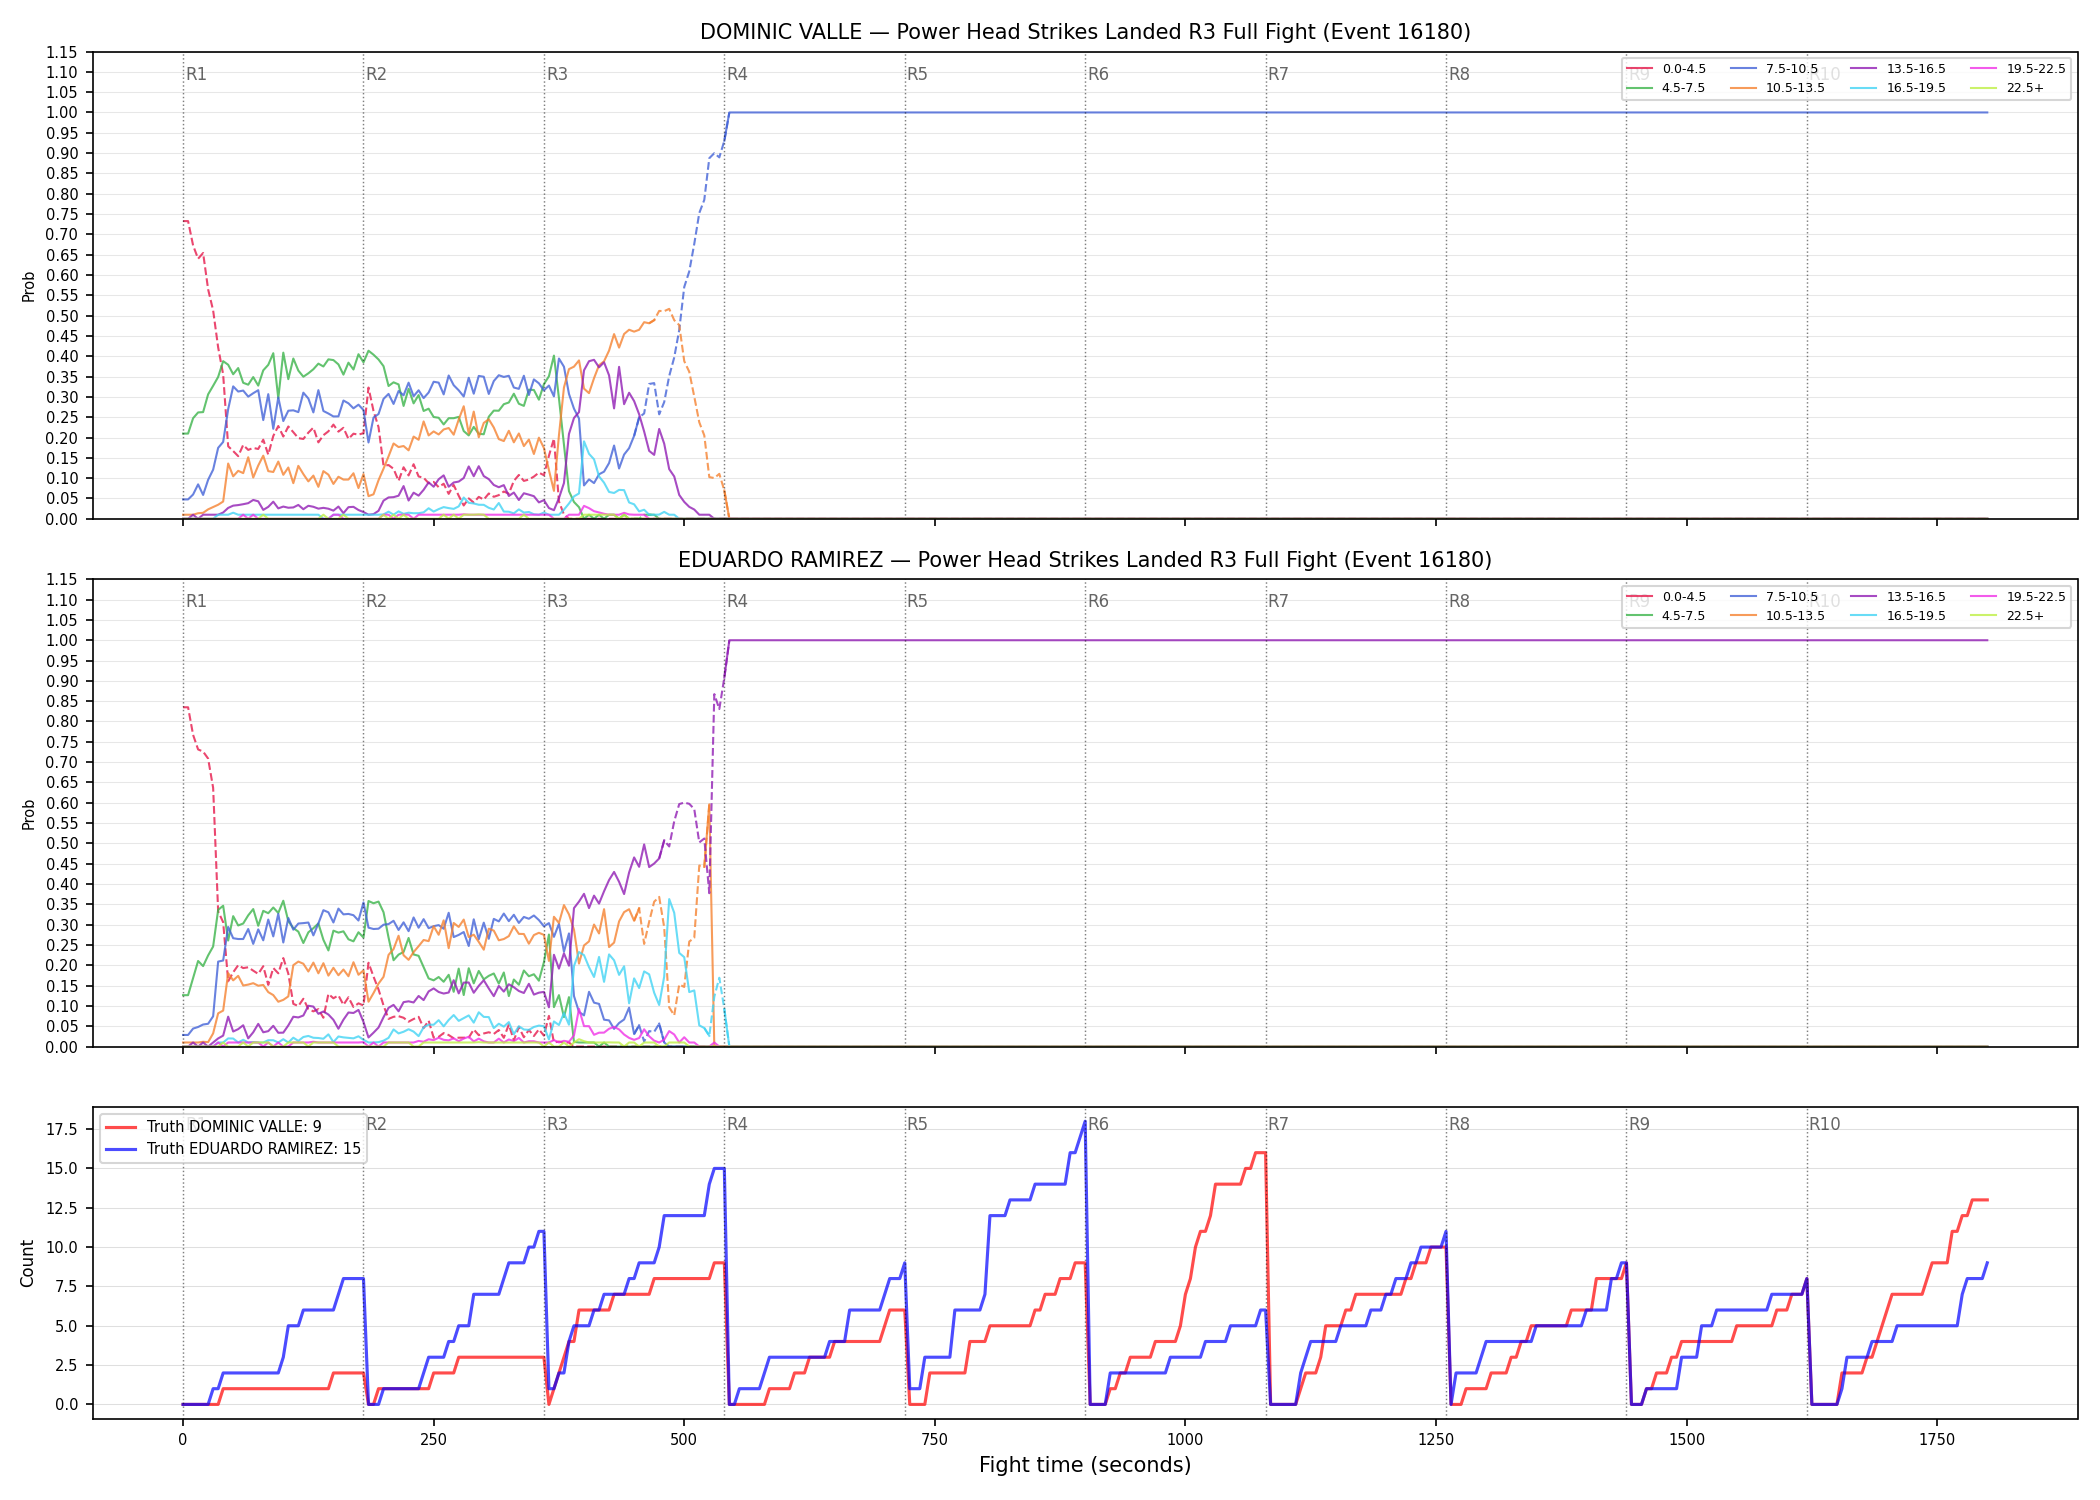Click the R2 round marker in Count chart

376,1124
